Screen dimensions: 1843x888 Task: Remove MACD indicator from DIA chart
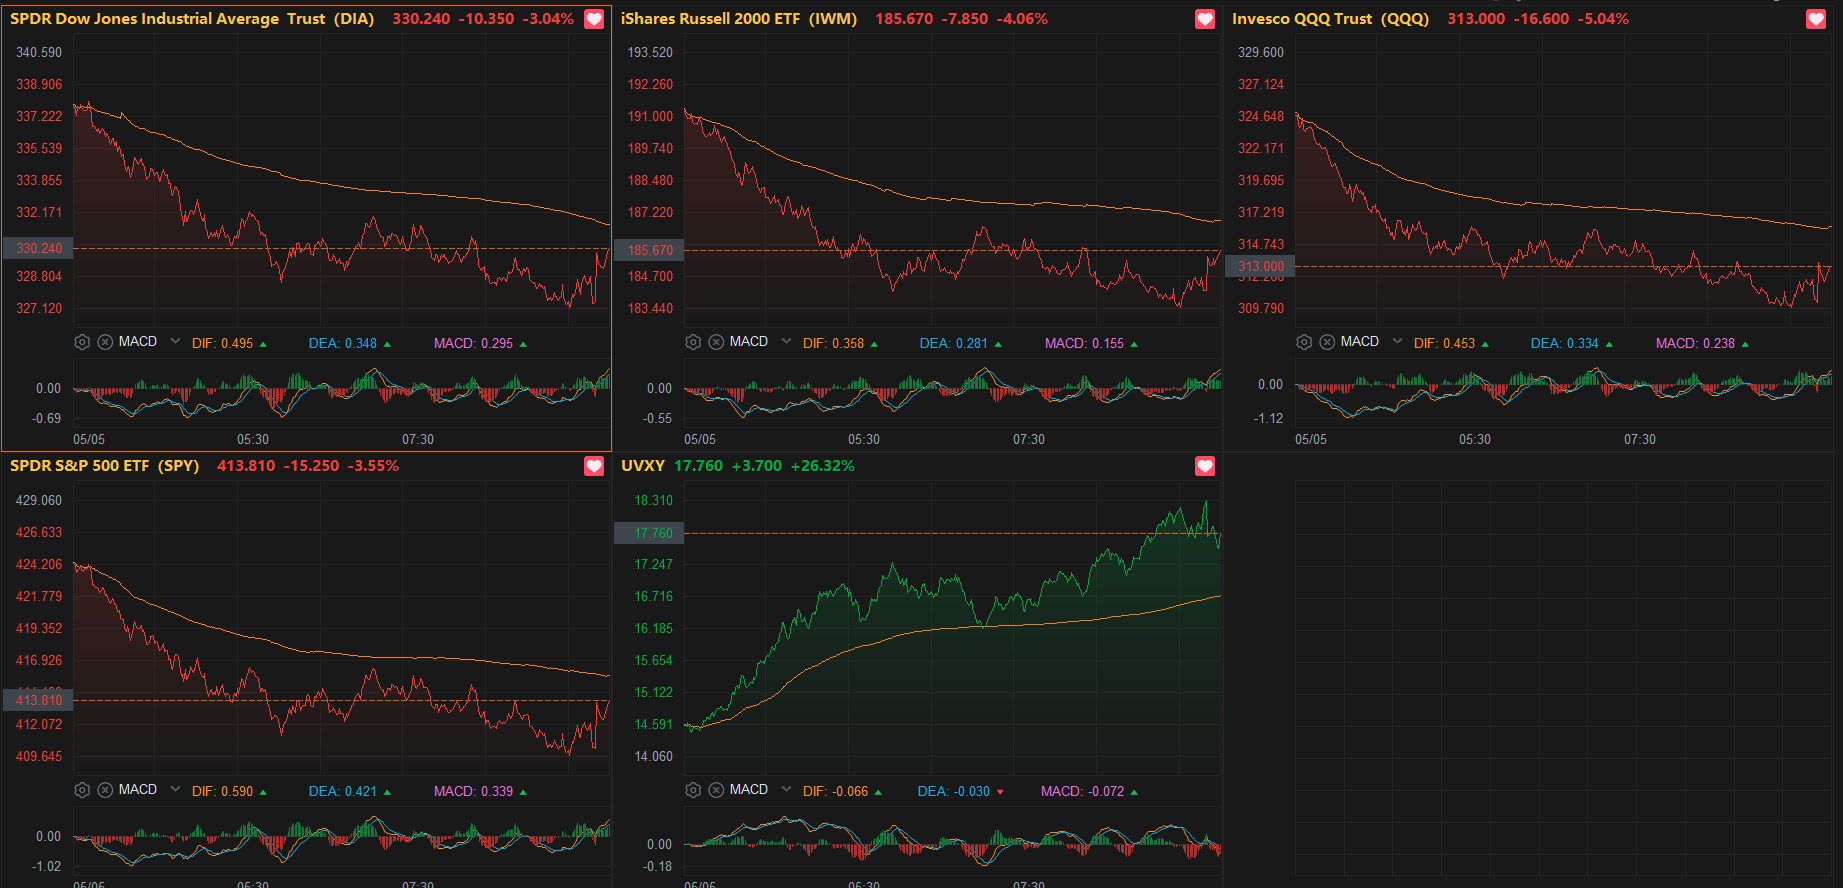(105, 342)
